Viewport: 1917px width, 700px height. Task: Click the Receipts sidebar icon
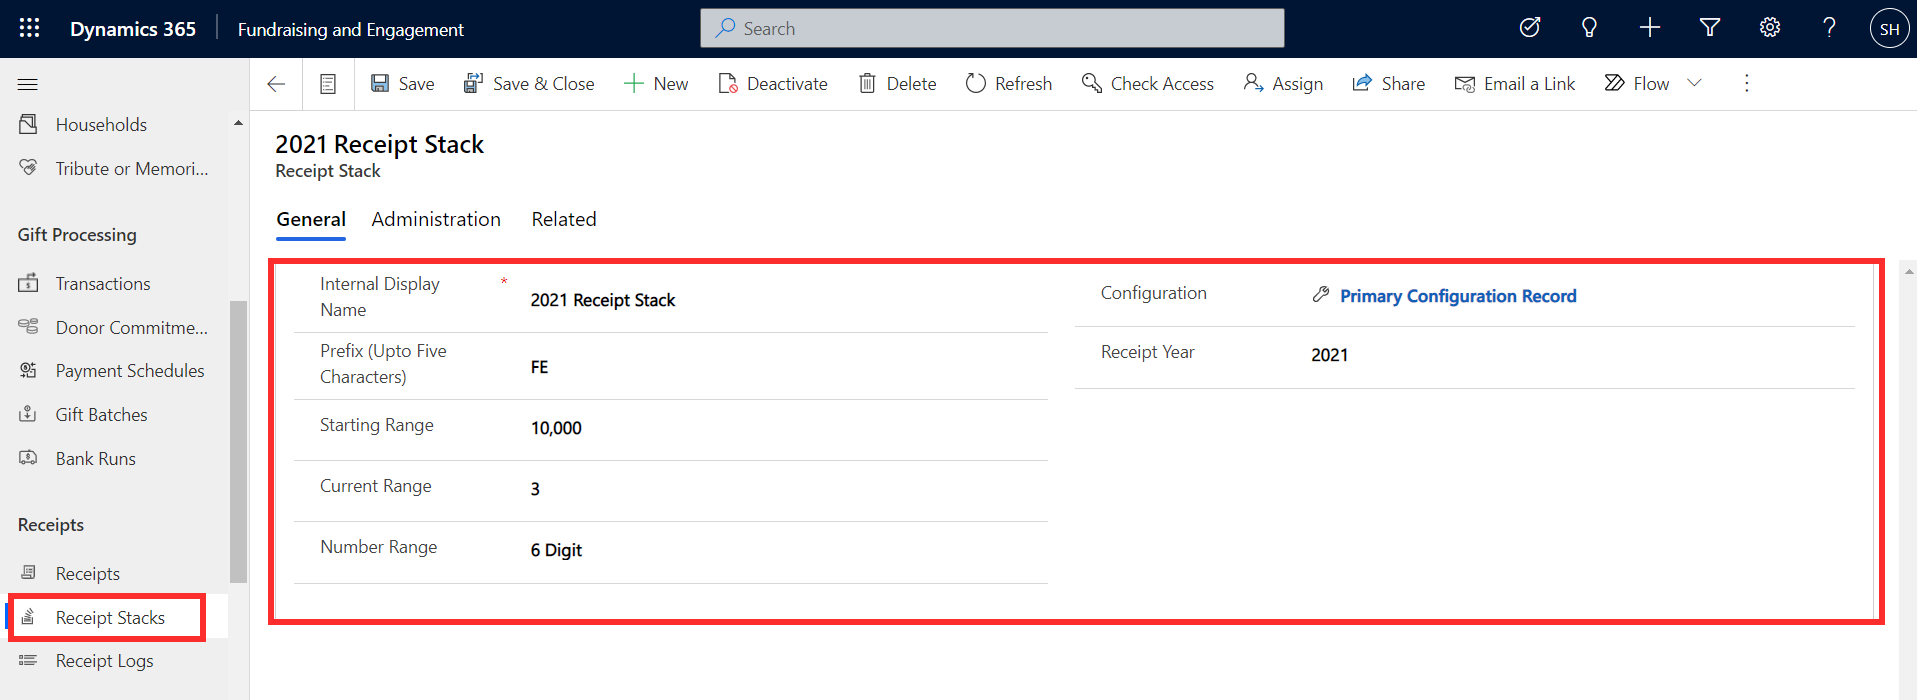[28, 573]
